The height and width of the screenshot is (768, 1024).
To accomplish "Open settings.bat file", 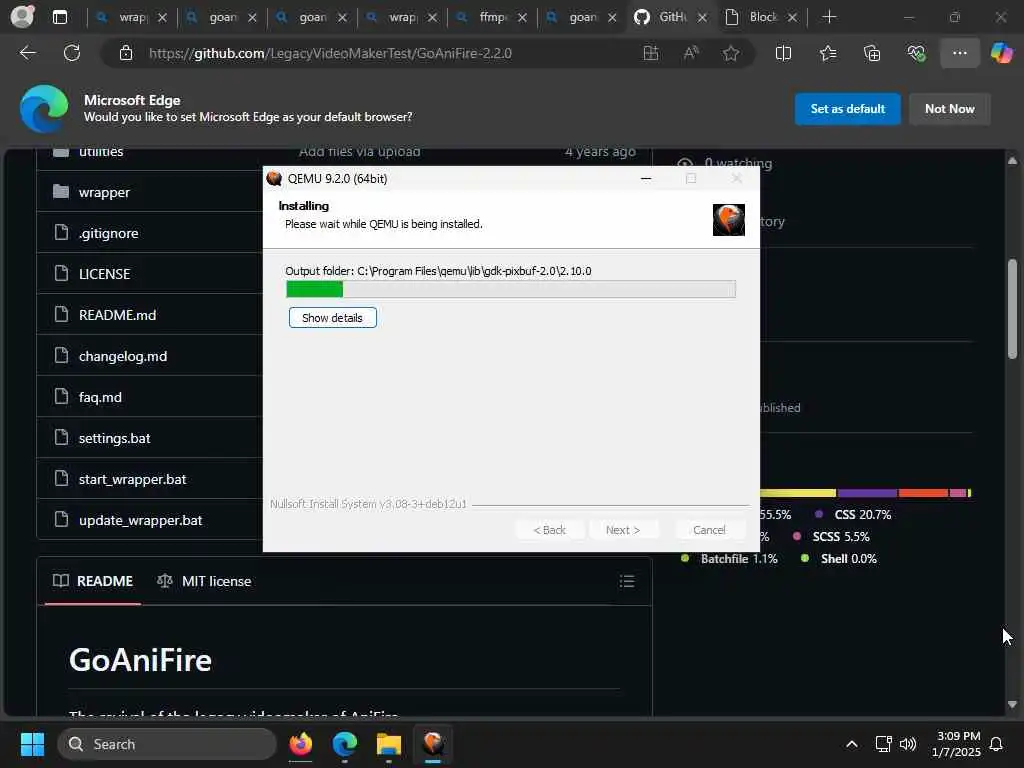I will (x=114, y=438).
